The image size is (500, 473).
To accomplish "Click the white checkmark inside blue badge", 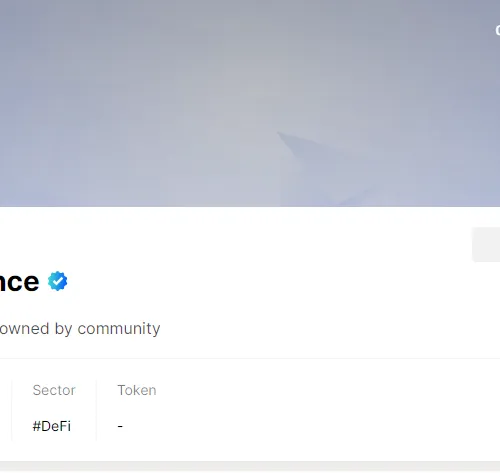I will pyautogui.click(x=58, y=281).
